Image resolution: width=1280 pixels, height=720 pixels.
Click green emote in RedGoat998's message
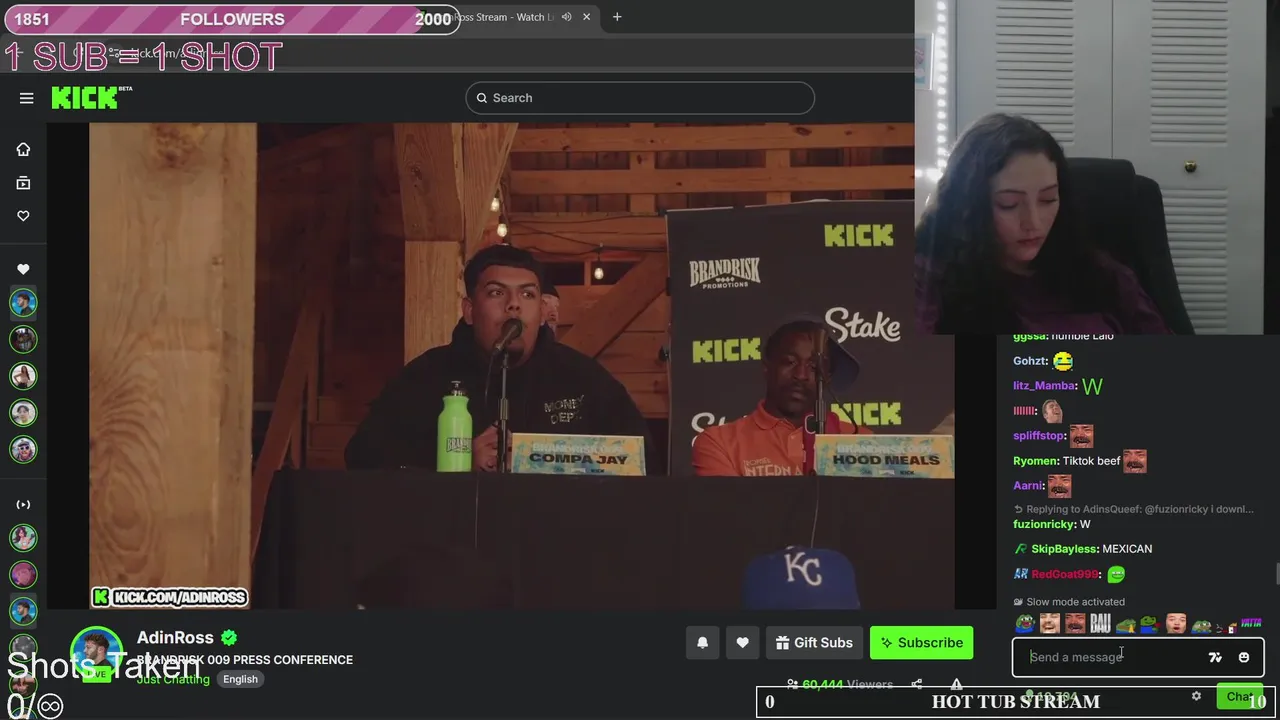(1116, 574)
